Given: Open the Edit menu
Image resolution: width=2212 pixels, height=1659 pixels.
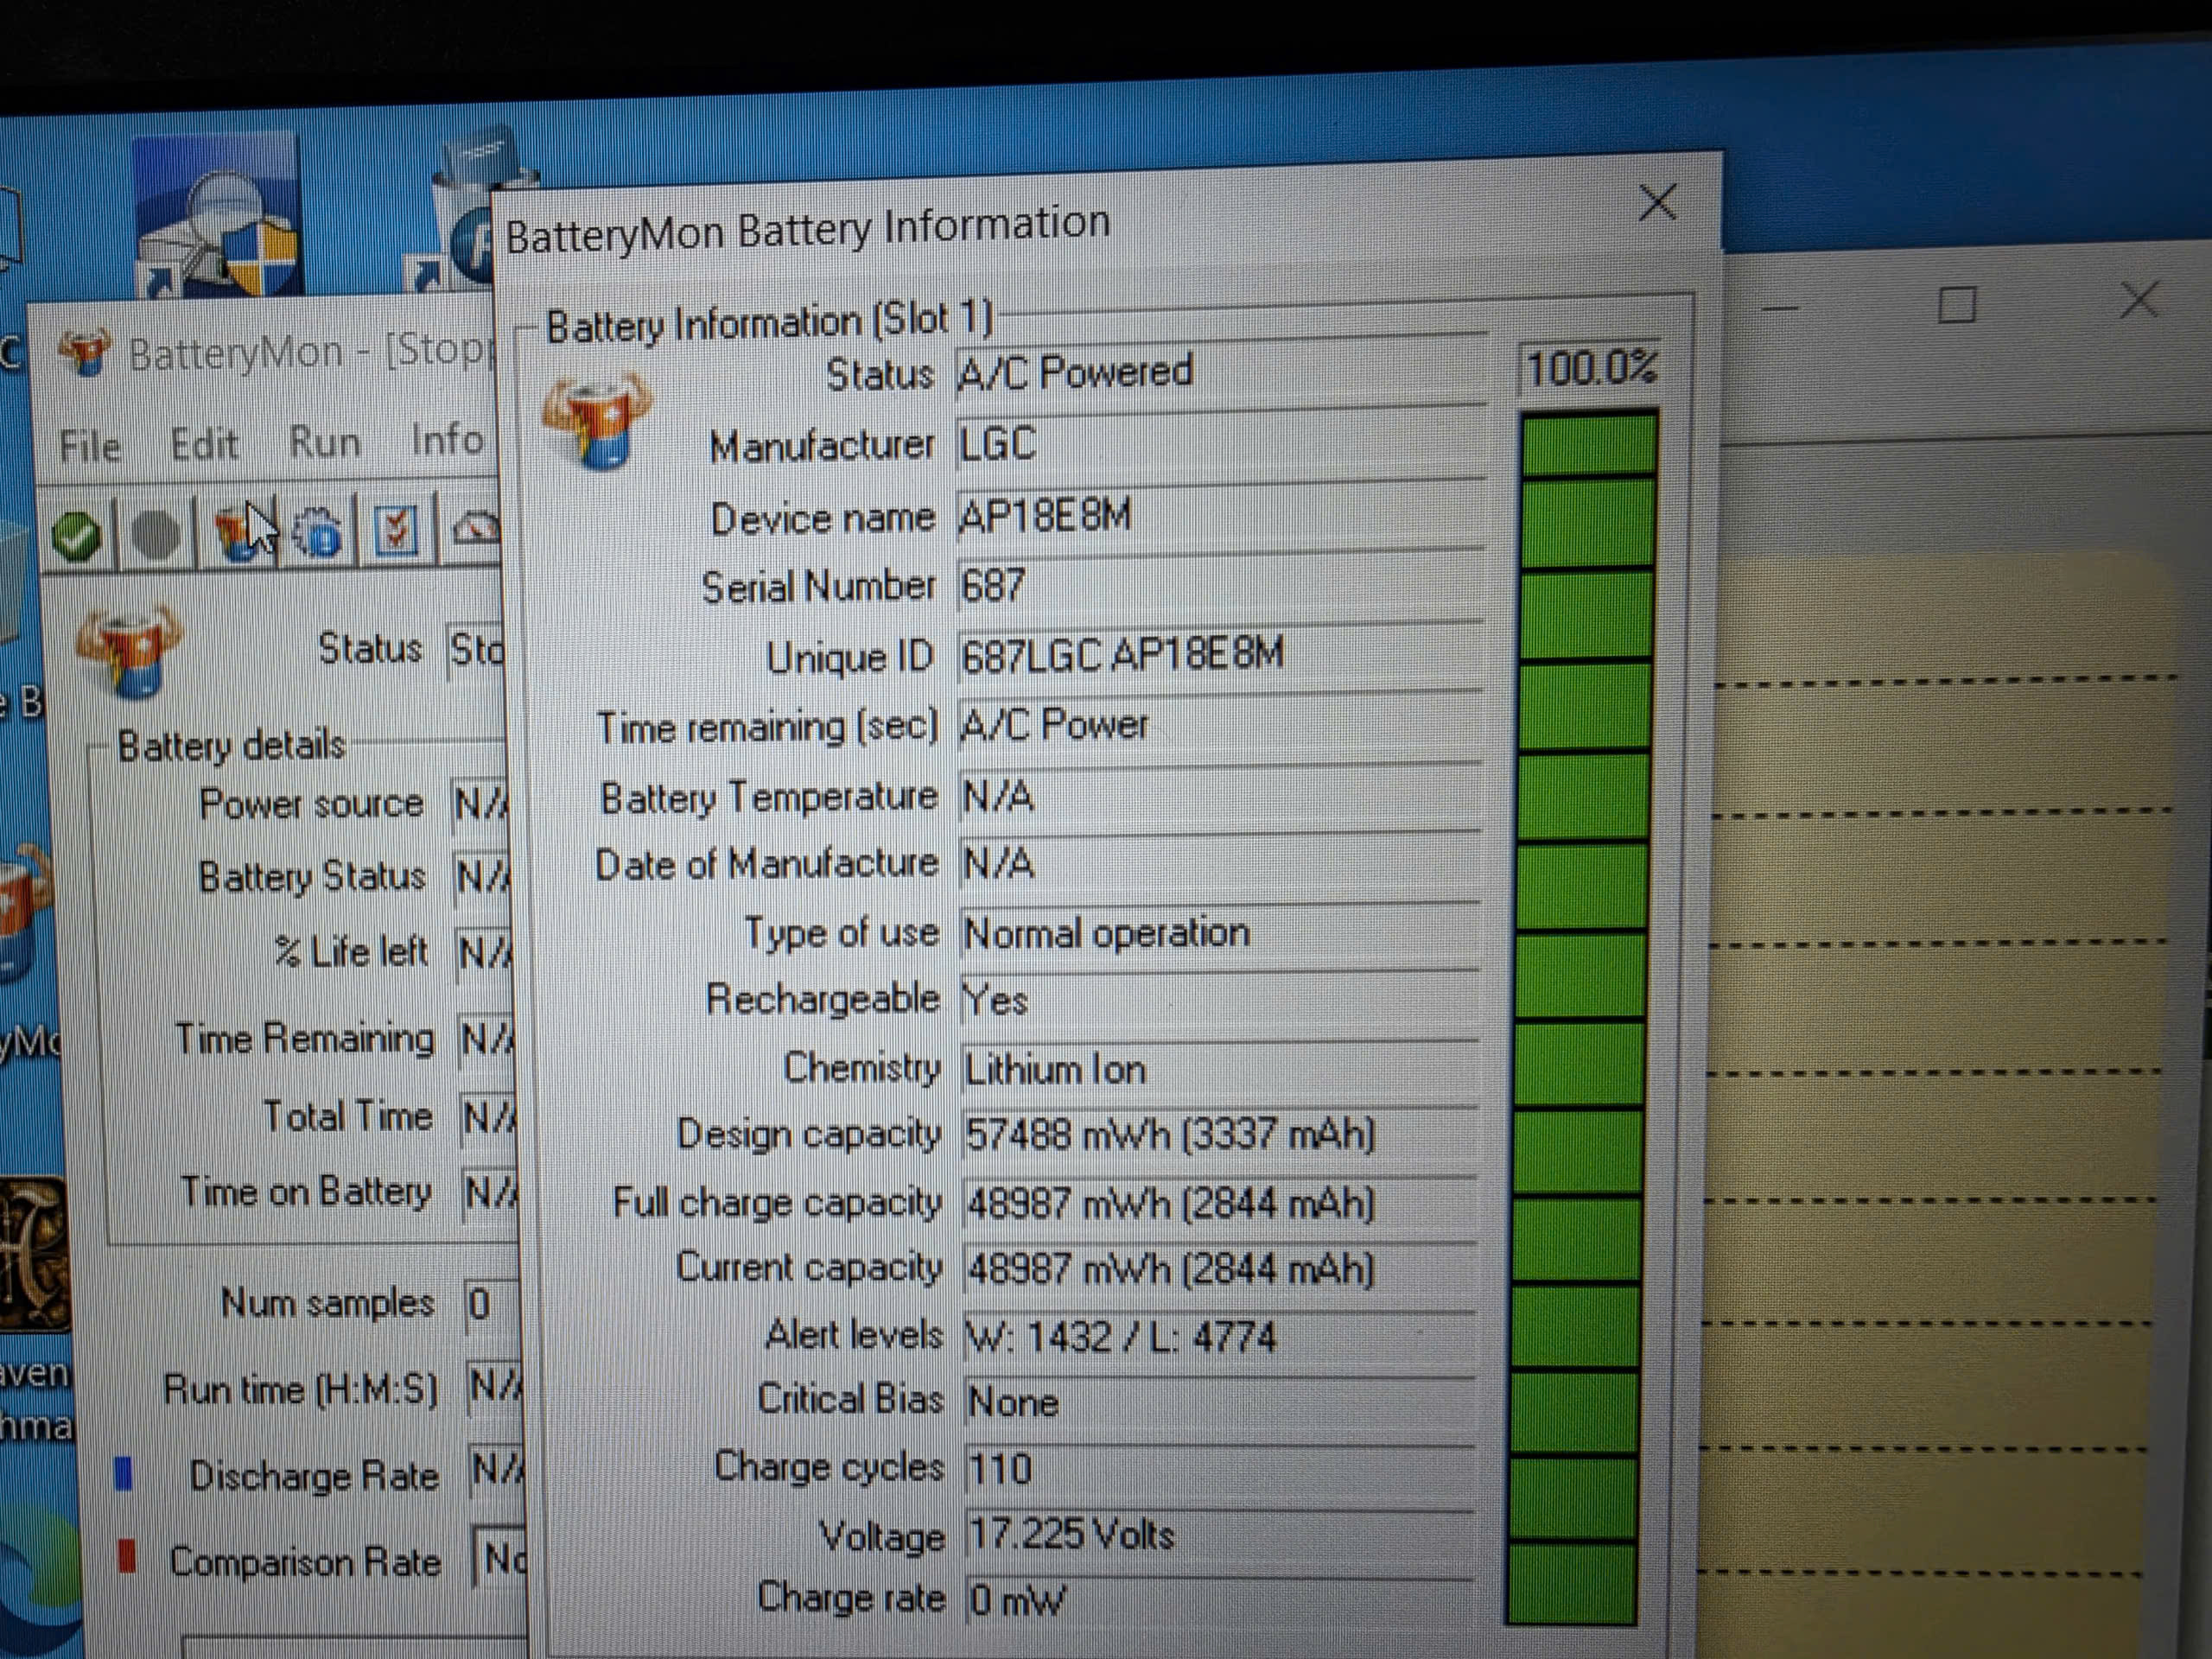Looking at the screenshot, I should point(204,443).
